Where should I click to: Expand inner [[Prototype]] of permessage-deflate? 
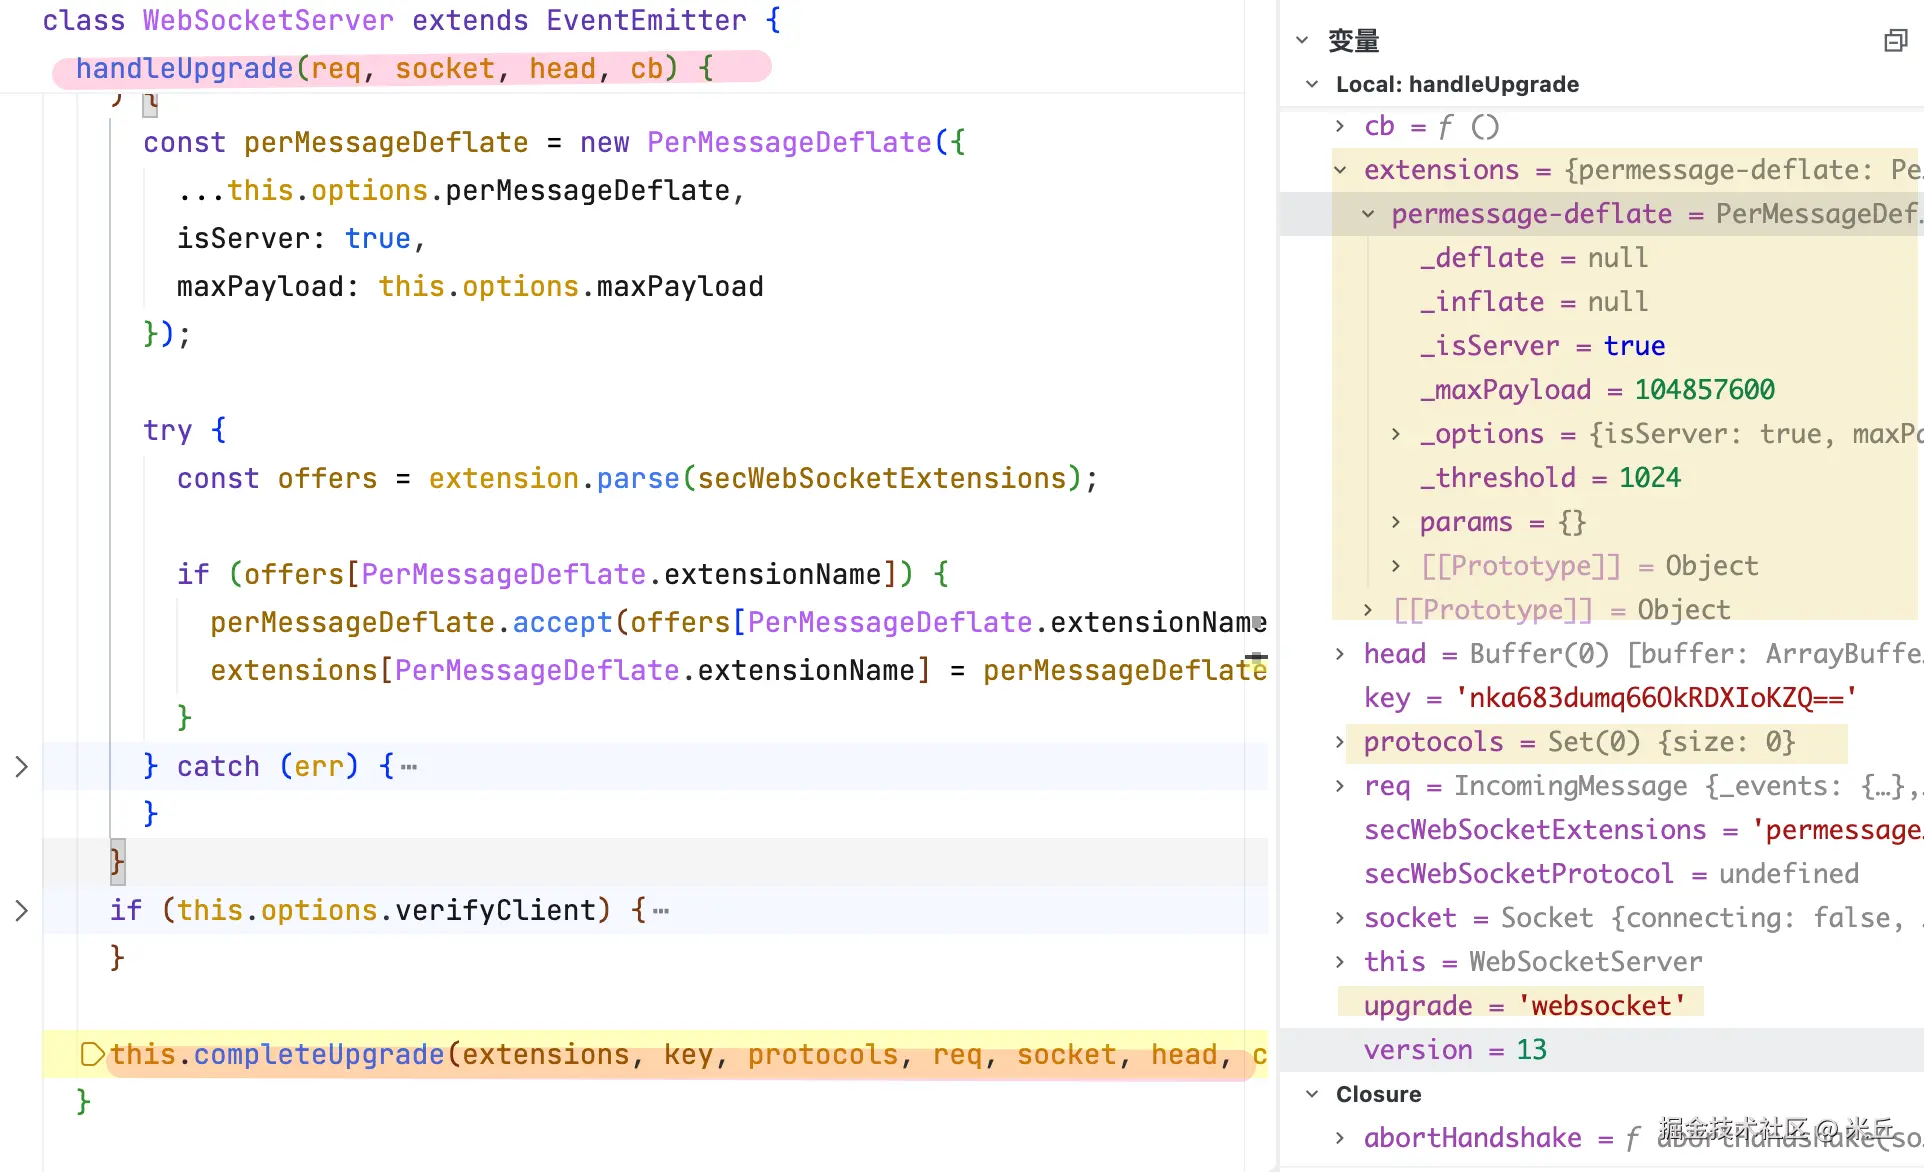pyautogui.click(x=1396, y=566)
